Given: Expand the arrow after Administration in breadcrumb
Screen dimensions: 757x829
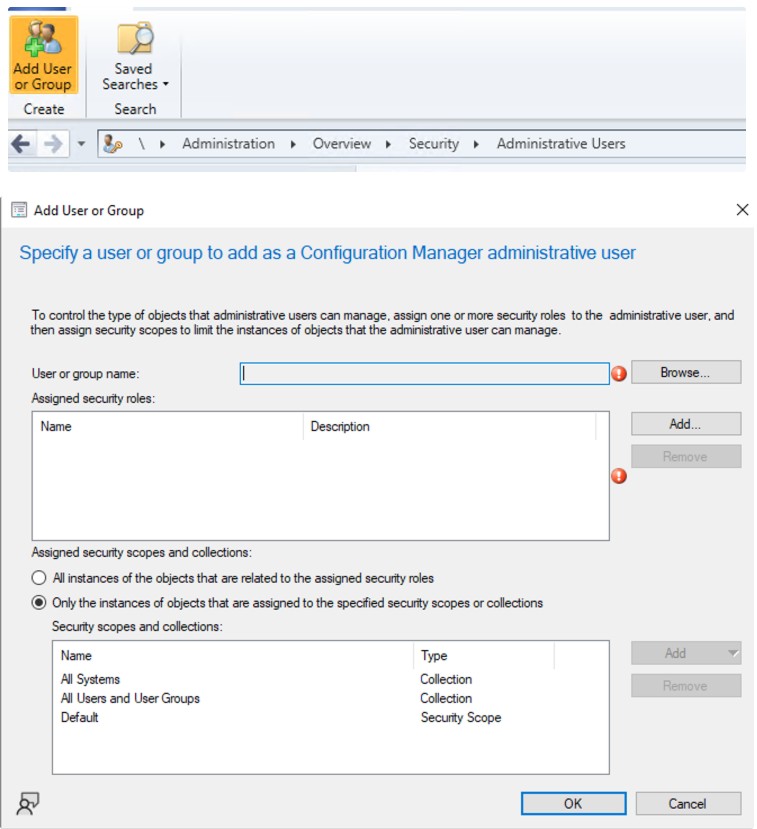Looking at the screenshot, I should point(293,144).
